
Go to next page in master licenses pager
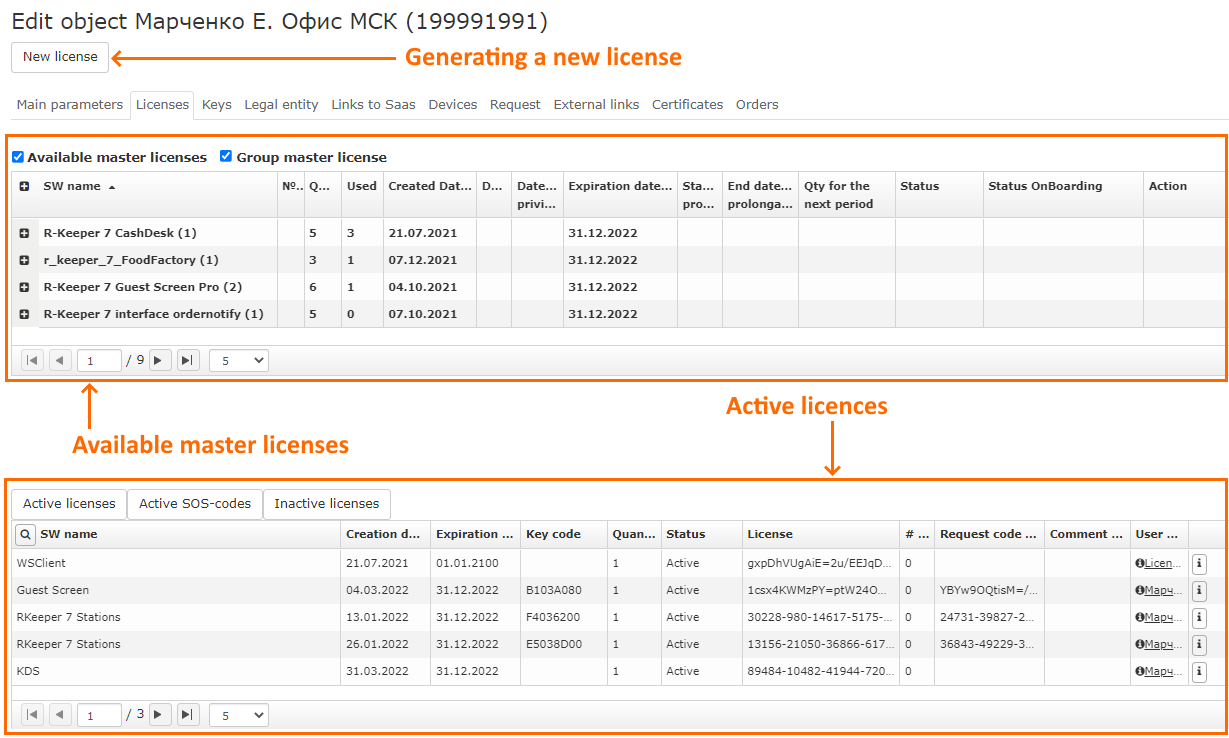160,360
